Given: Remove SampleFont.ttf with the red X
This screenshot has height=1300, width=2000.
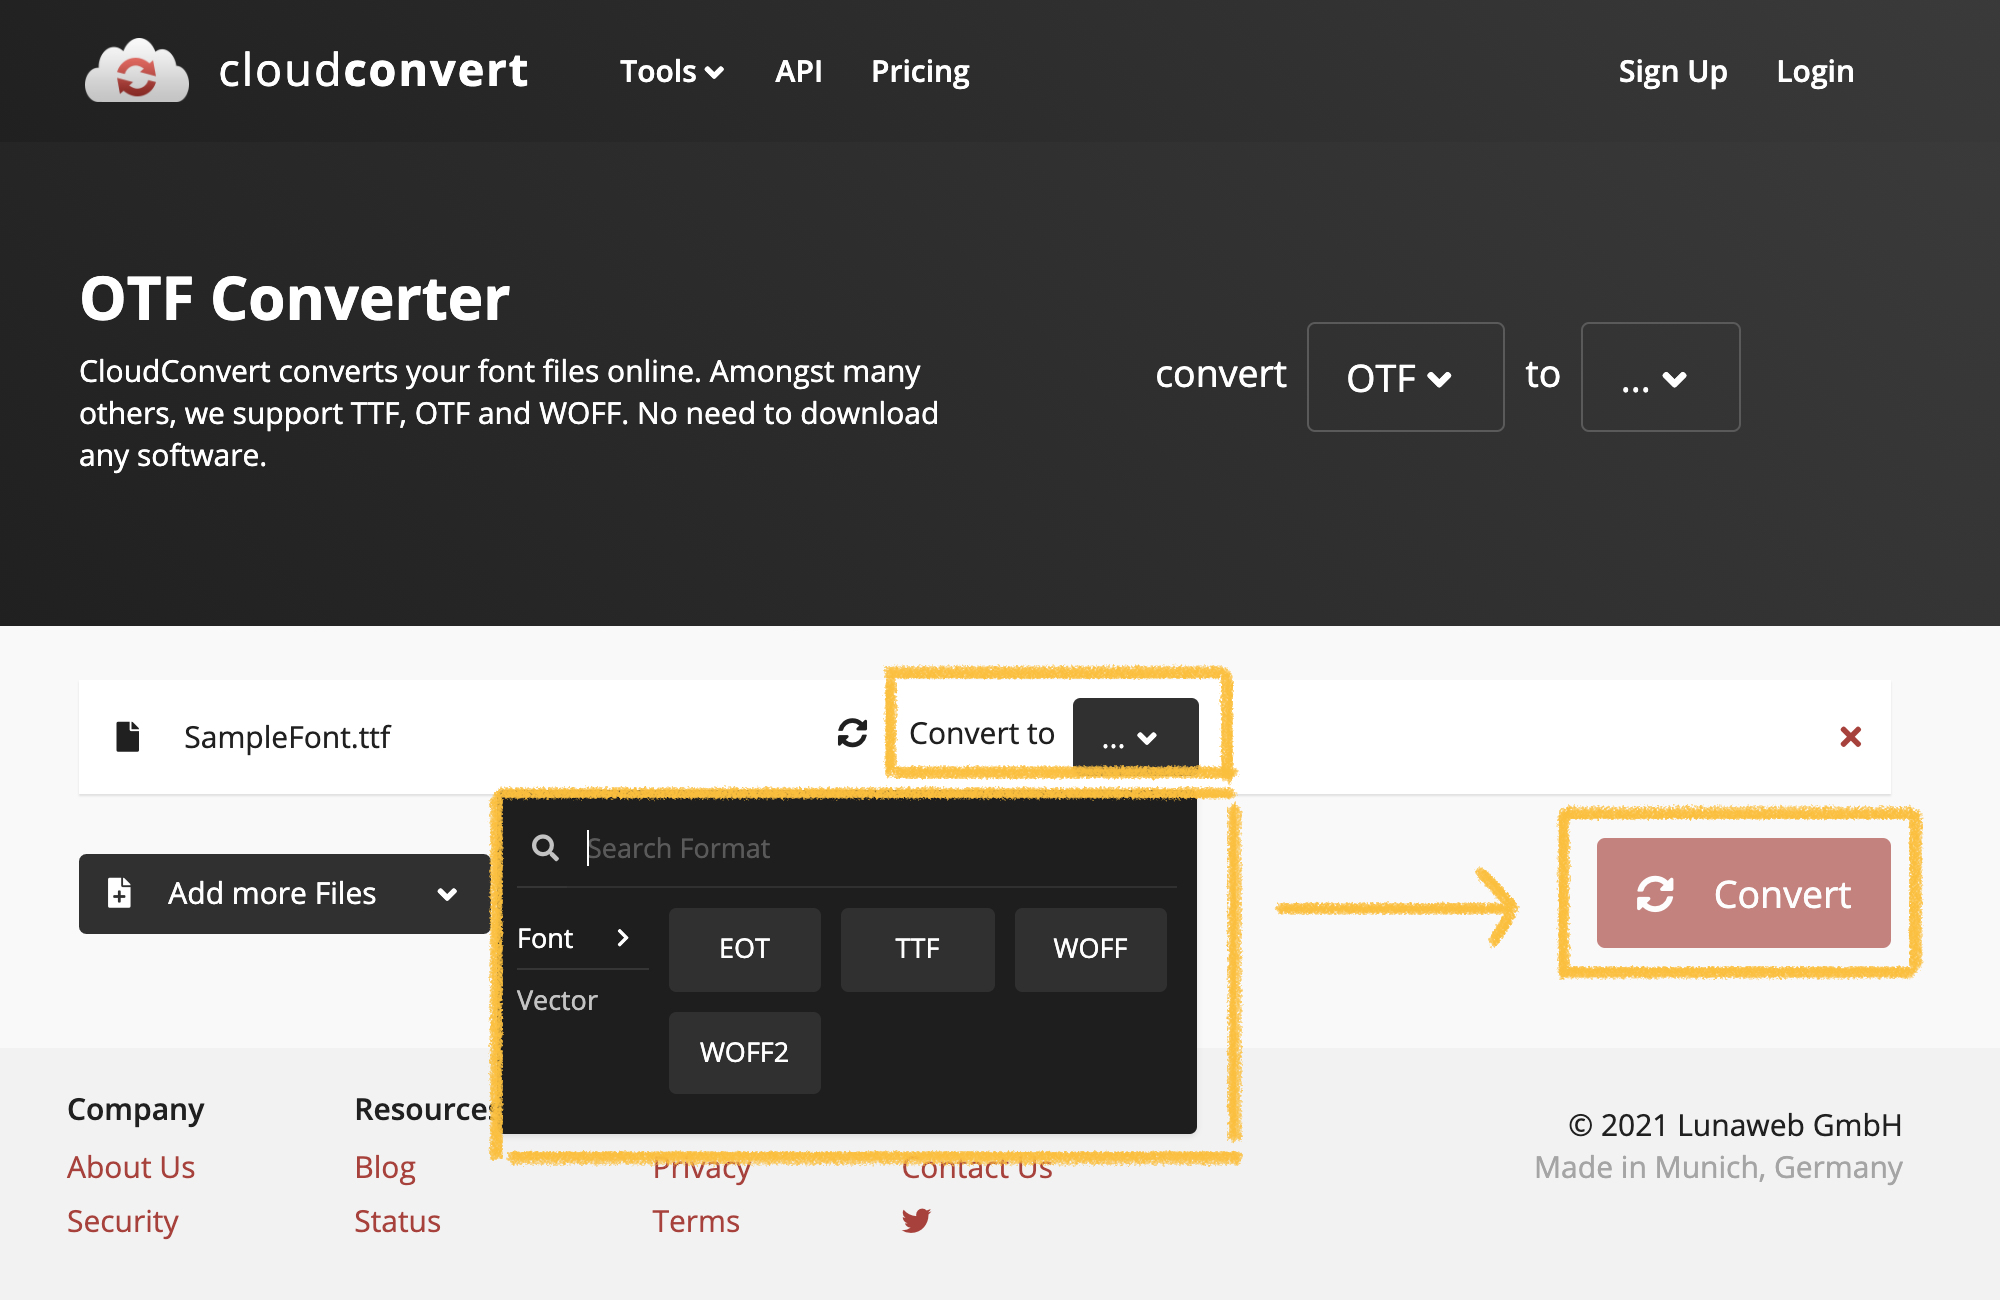Looking at the screenshot, I should point(1850,737).
